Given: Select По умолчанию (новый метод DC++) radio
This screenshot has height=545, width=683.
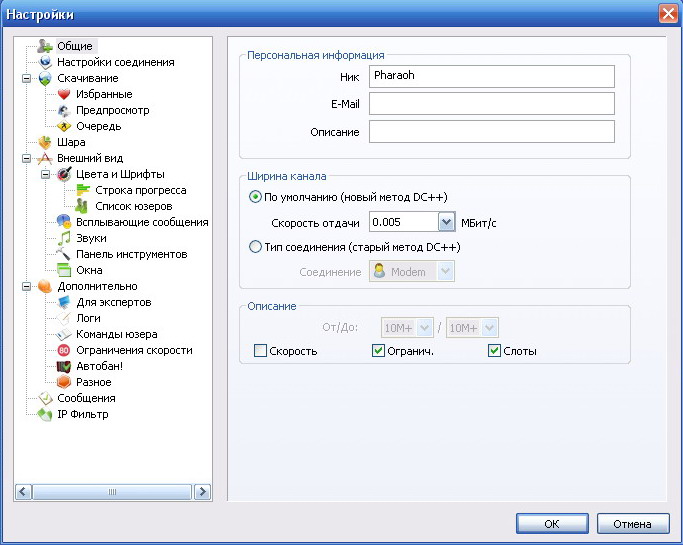Looking at the screenshot, I should click(255, 197).
